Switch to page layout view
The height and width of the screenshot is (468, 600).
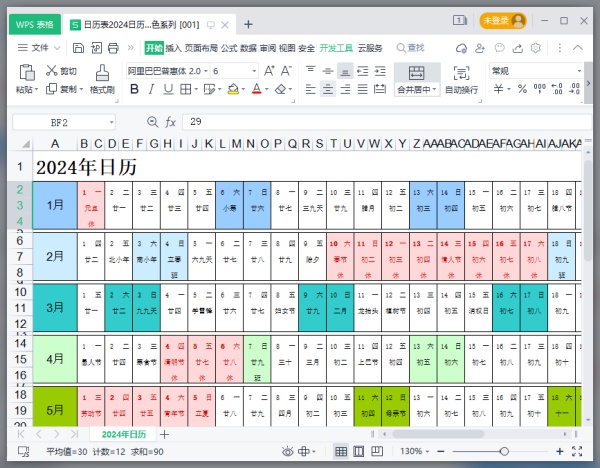click(359, 452)
